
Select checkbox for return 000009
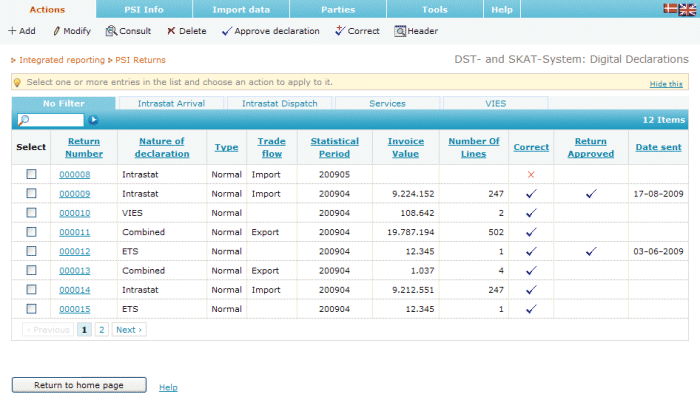click(31, 193)
